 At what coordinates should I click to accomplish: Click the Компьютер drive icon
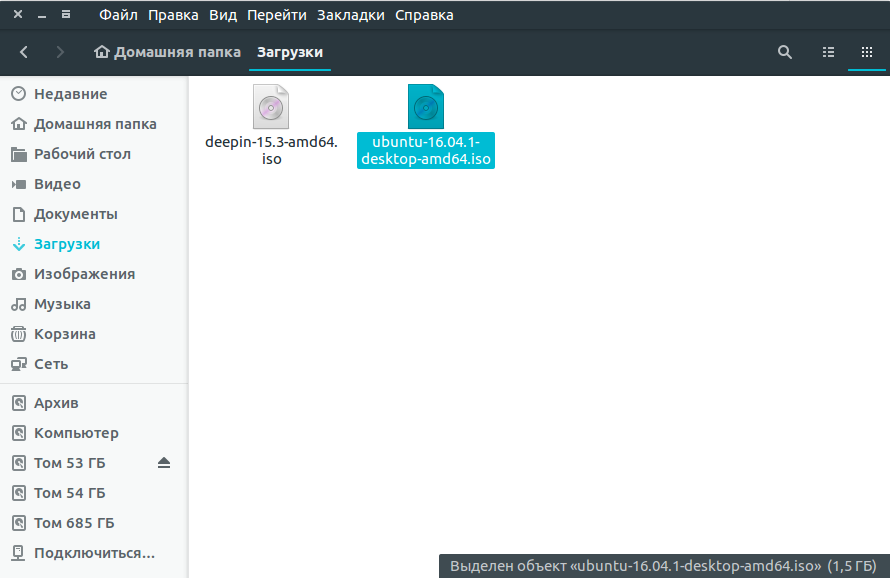[x=19, y=433]
